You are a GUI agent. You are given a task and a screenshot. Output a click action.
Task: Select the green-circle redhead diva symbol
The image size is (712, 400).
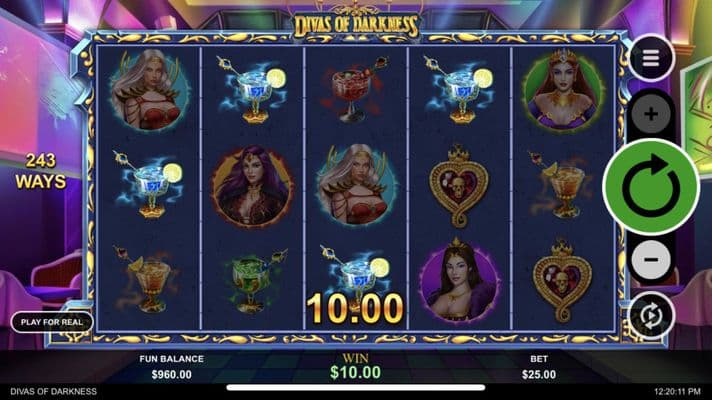pos(563,91)
